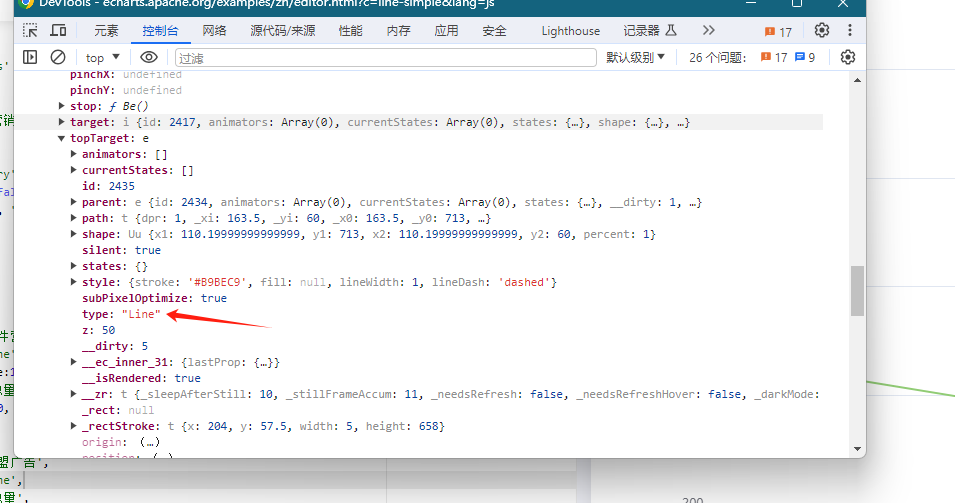Viewport: 955px width, 503px height.
Task: Switch to the Lighthouse tab
Action: pyautogui.click(x=570, y=31)
